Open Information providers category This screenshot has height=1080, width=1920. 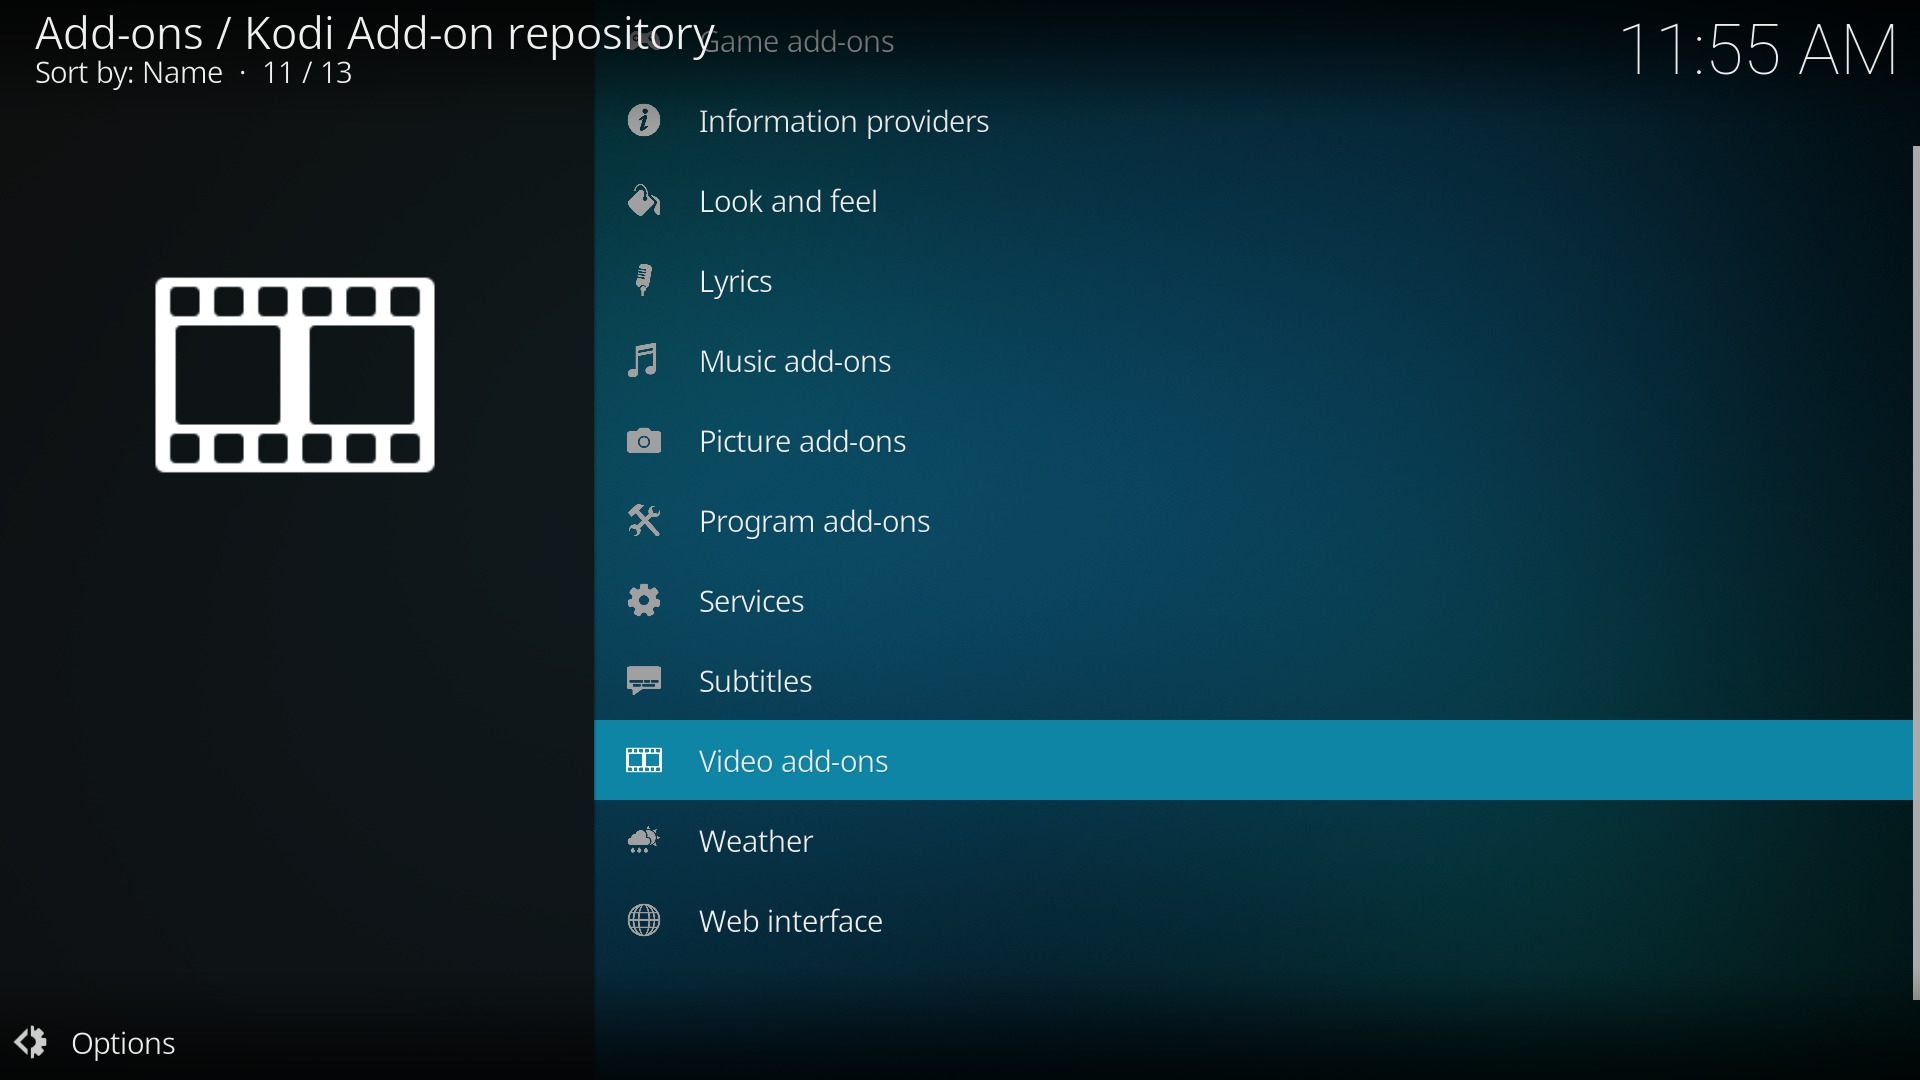click(x=844, y=122)
